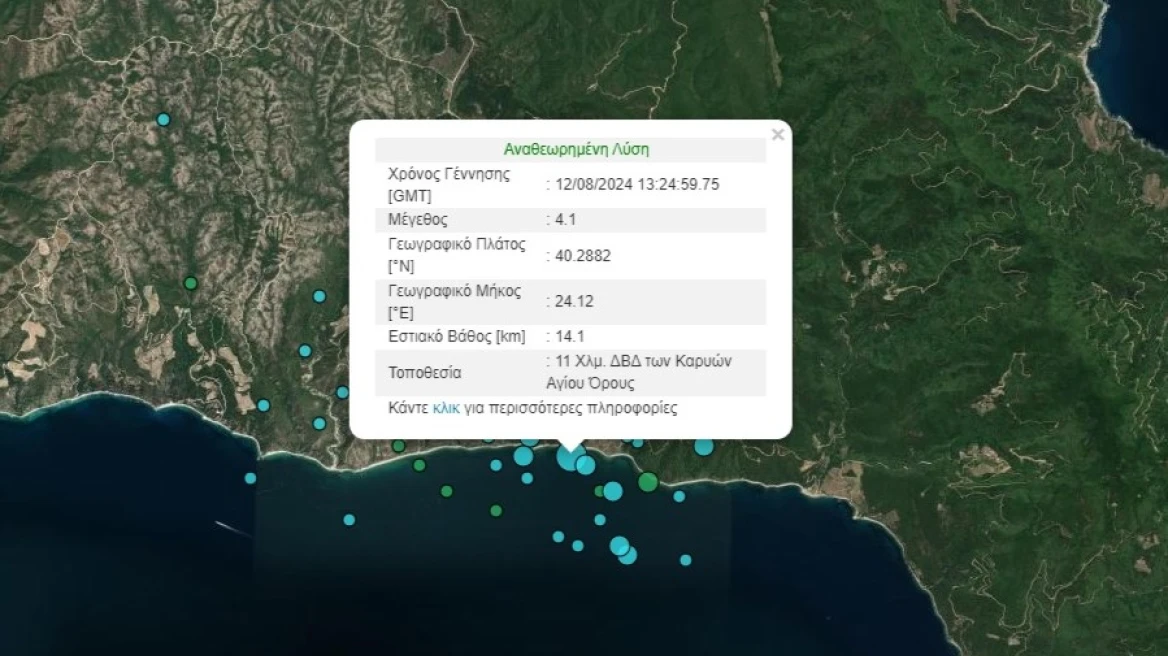Select the isolated cyan marker in the top-left hills
This screenshot has height=656, width=1168.
pyautogui.click(x=164, y=120)
